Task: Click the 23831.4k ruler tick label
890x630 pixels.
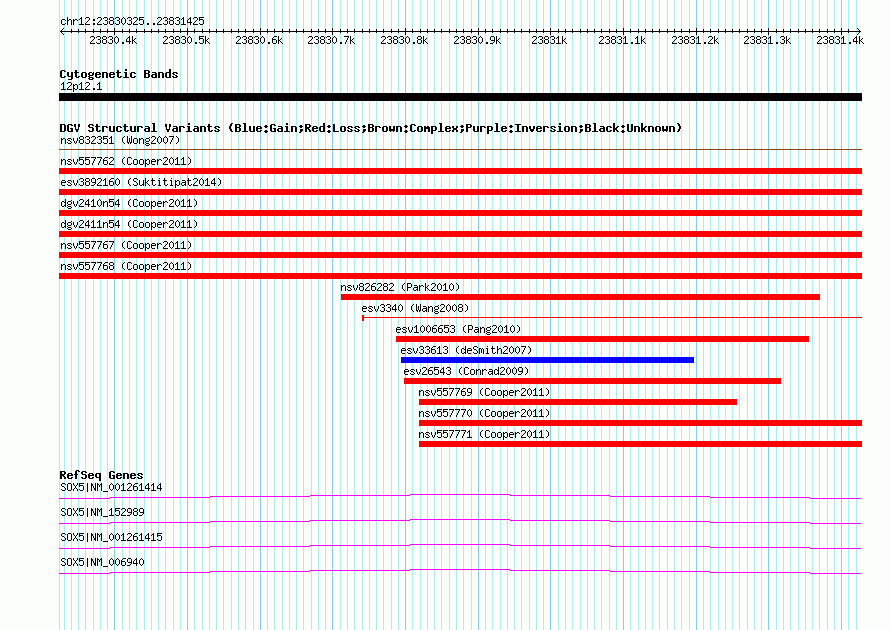Action: pyautogui.click(x=840, y=40)
